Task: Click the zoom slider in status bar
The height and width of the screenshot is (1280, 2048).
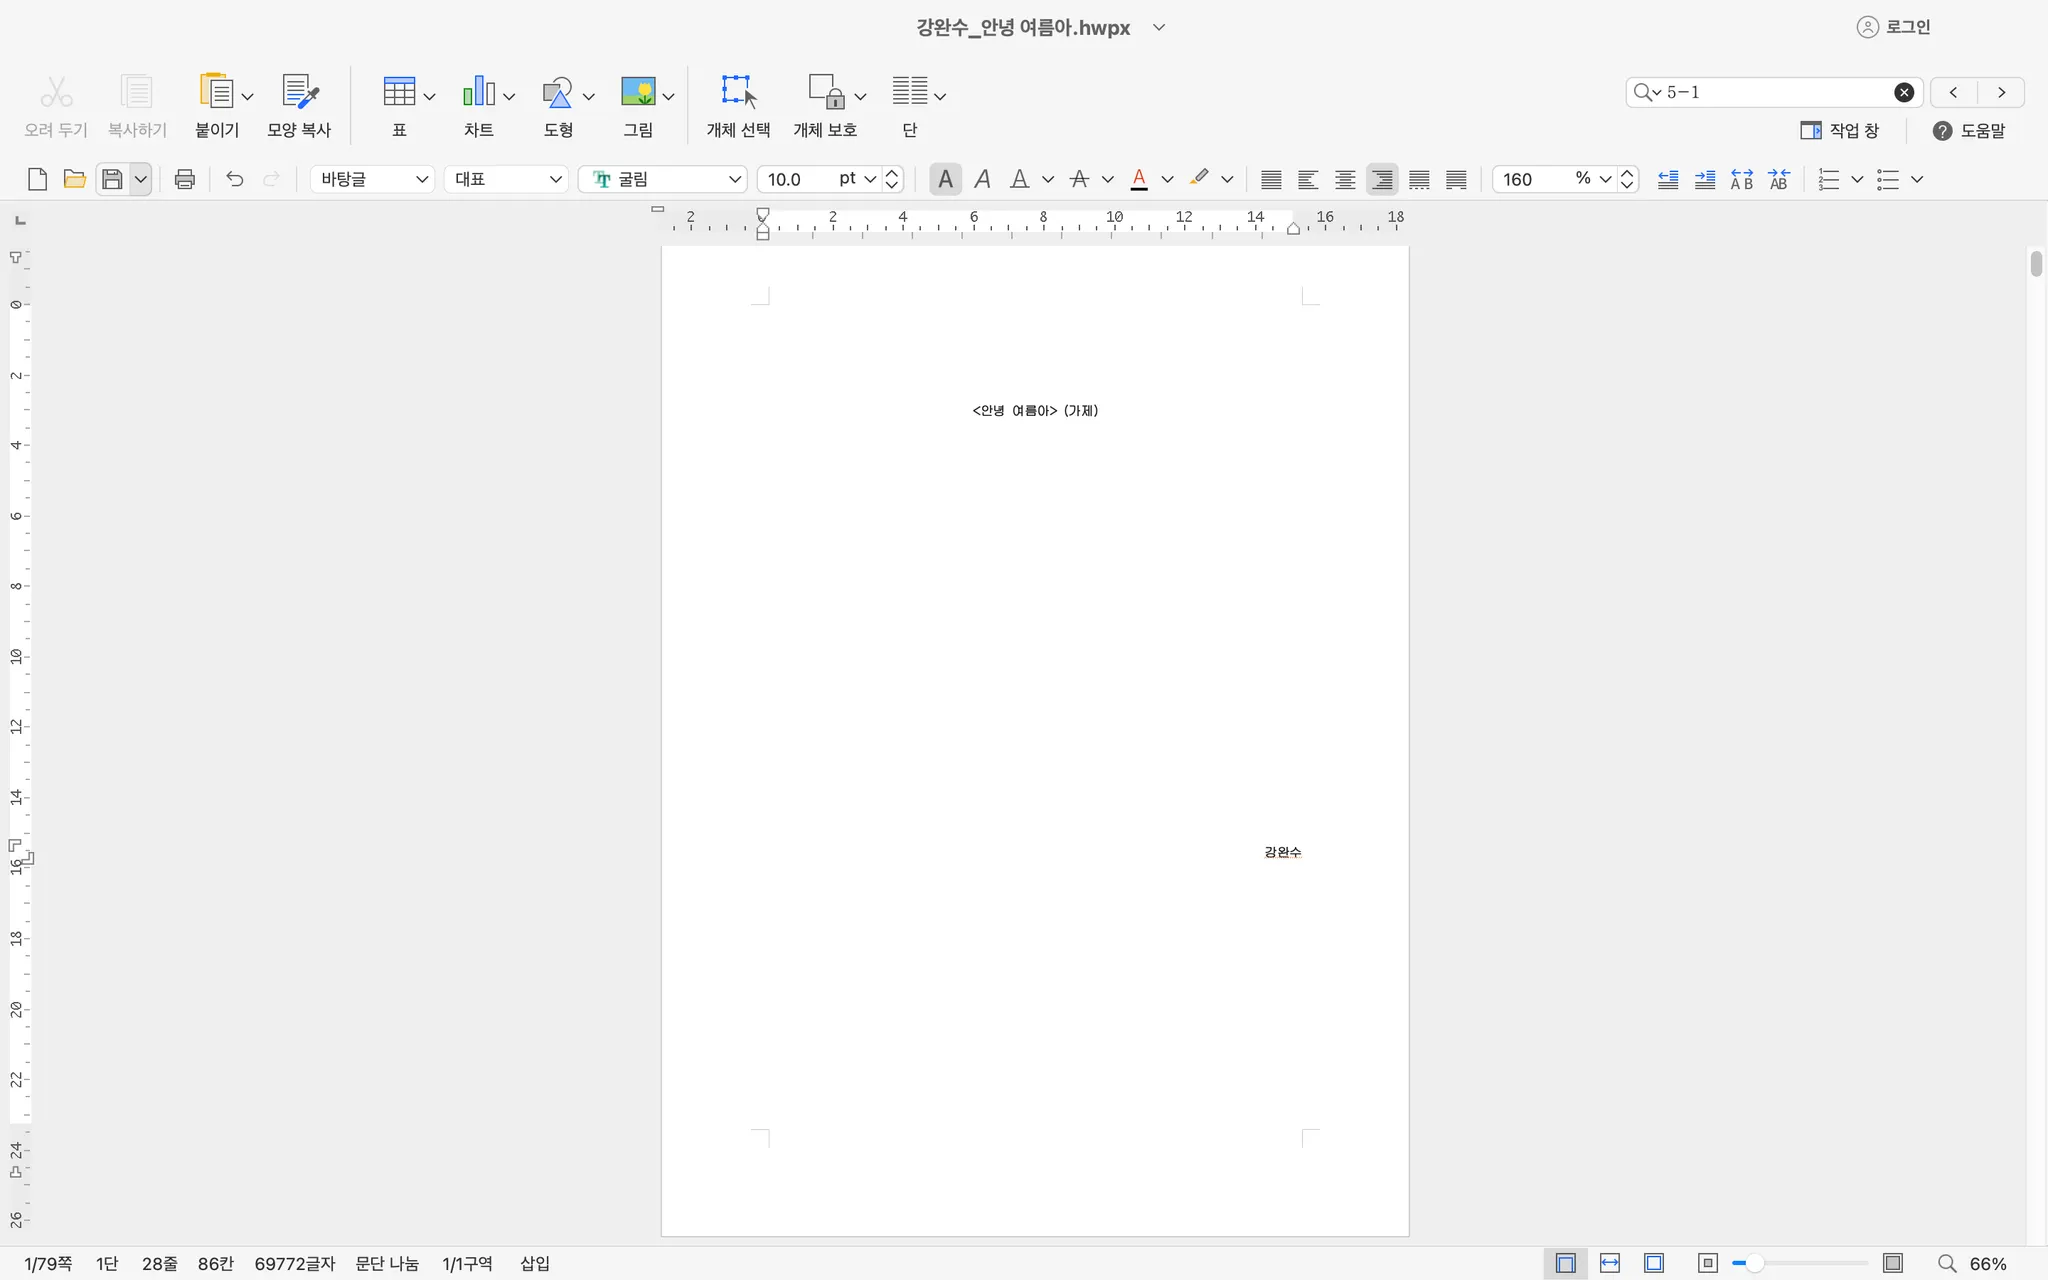Action: click(1754, 1264)
